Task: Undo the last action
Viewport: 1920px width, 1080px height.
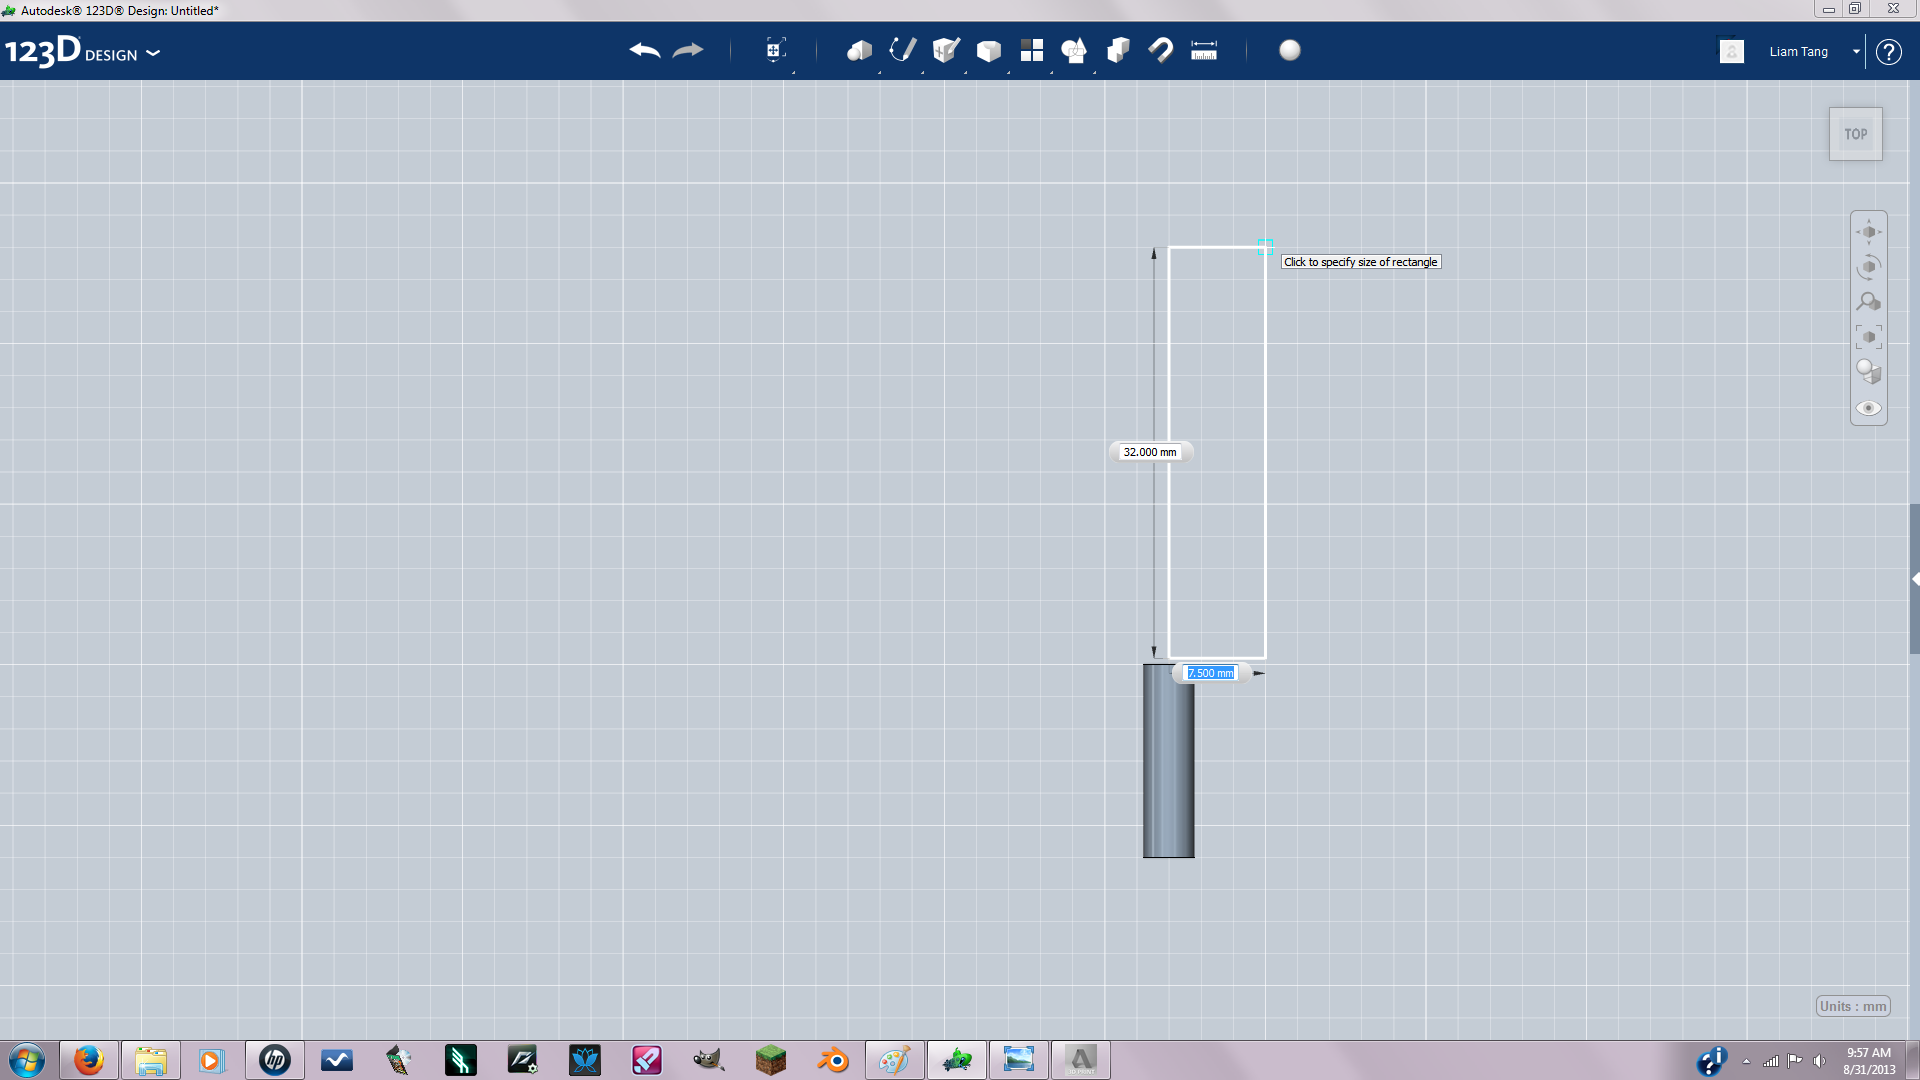Action: [x=645, y=50]
